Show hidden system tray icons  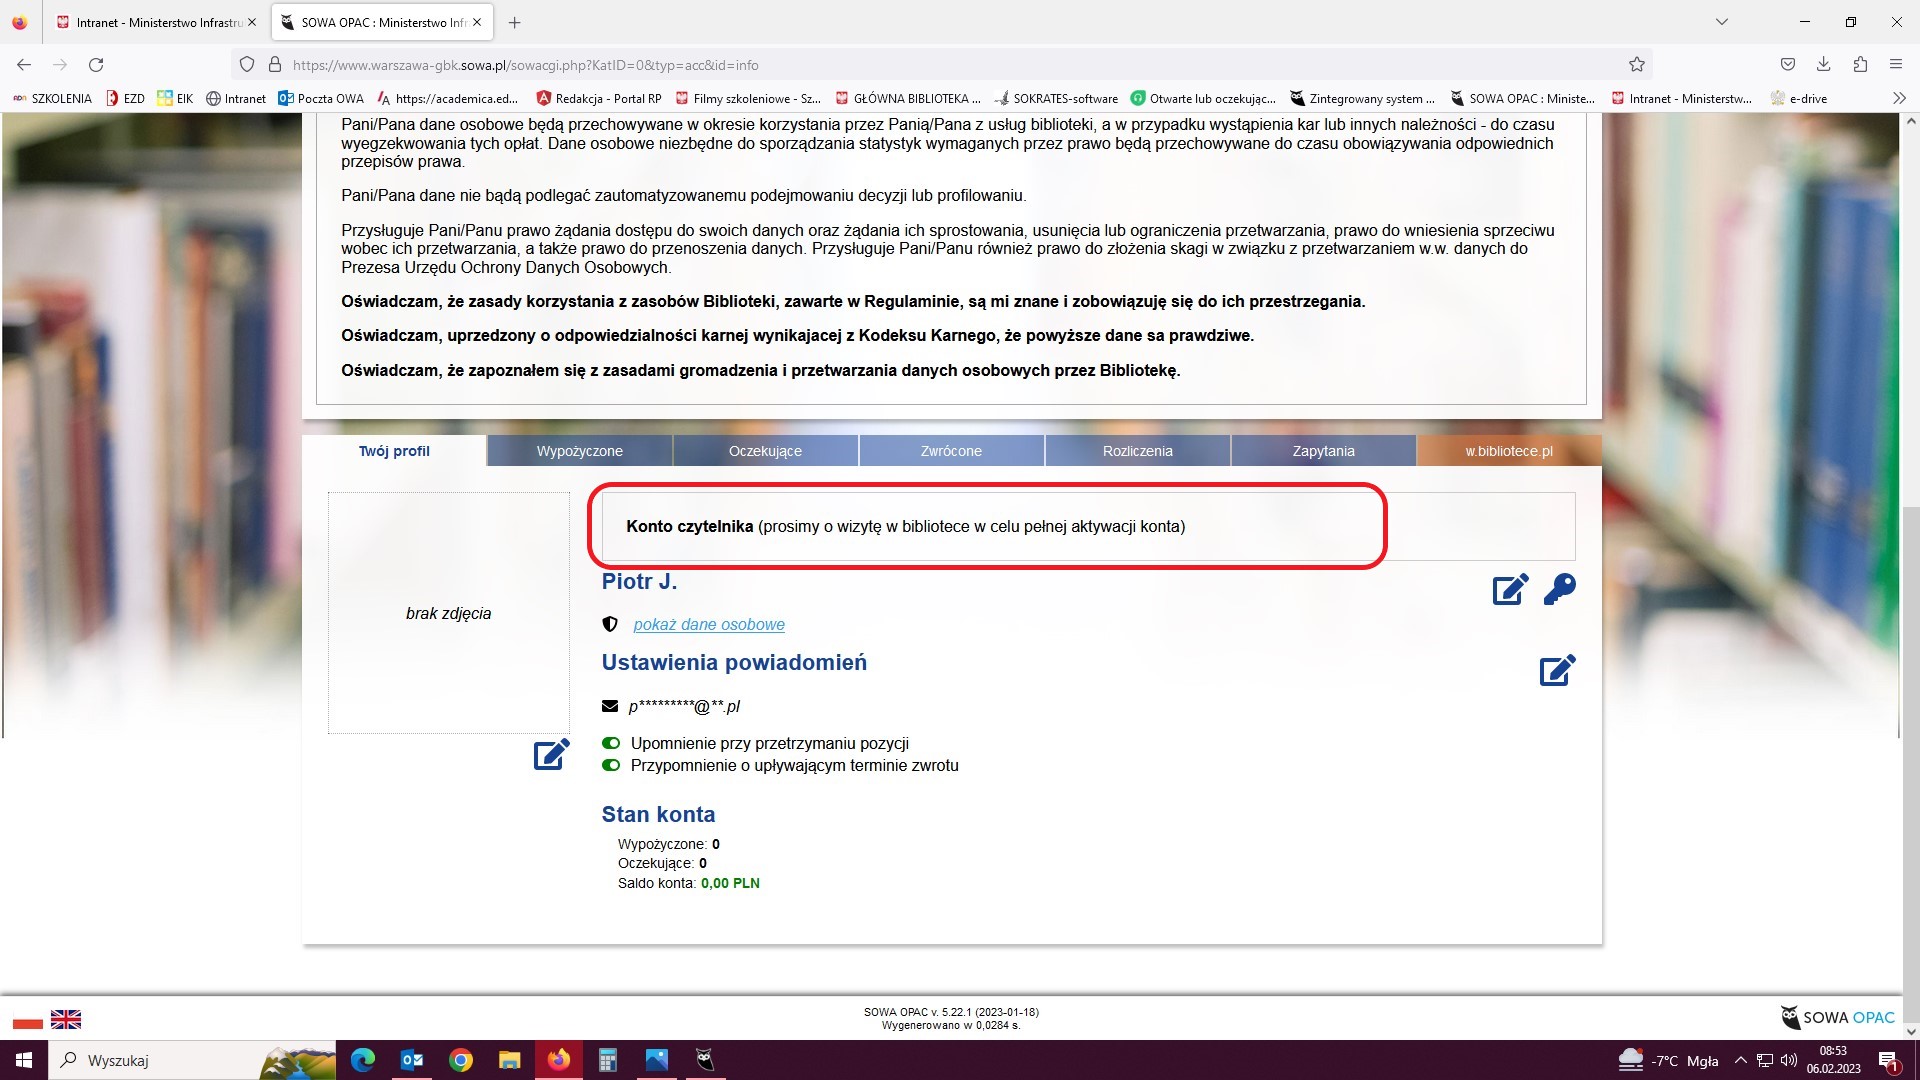1740,1060
